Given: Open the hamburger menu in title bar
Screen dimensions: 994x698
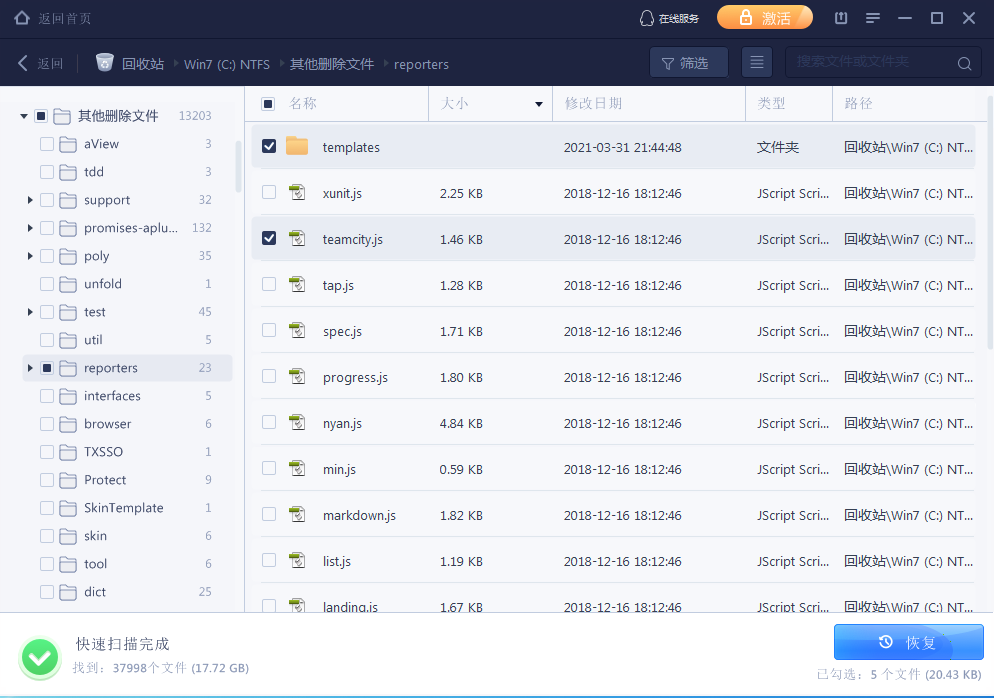Looking at the screenshot, I should click(x=873, y=17).
